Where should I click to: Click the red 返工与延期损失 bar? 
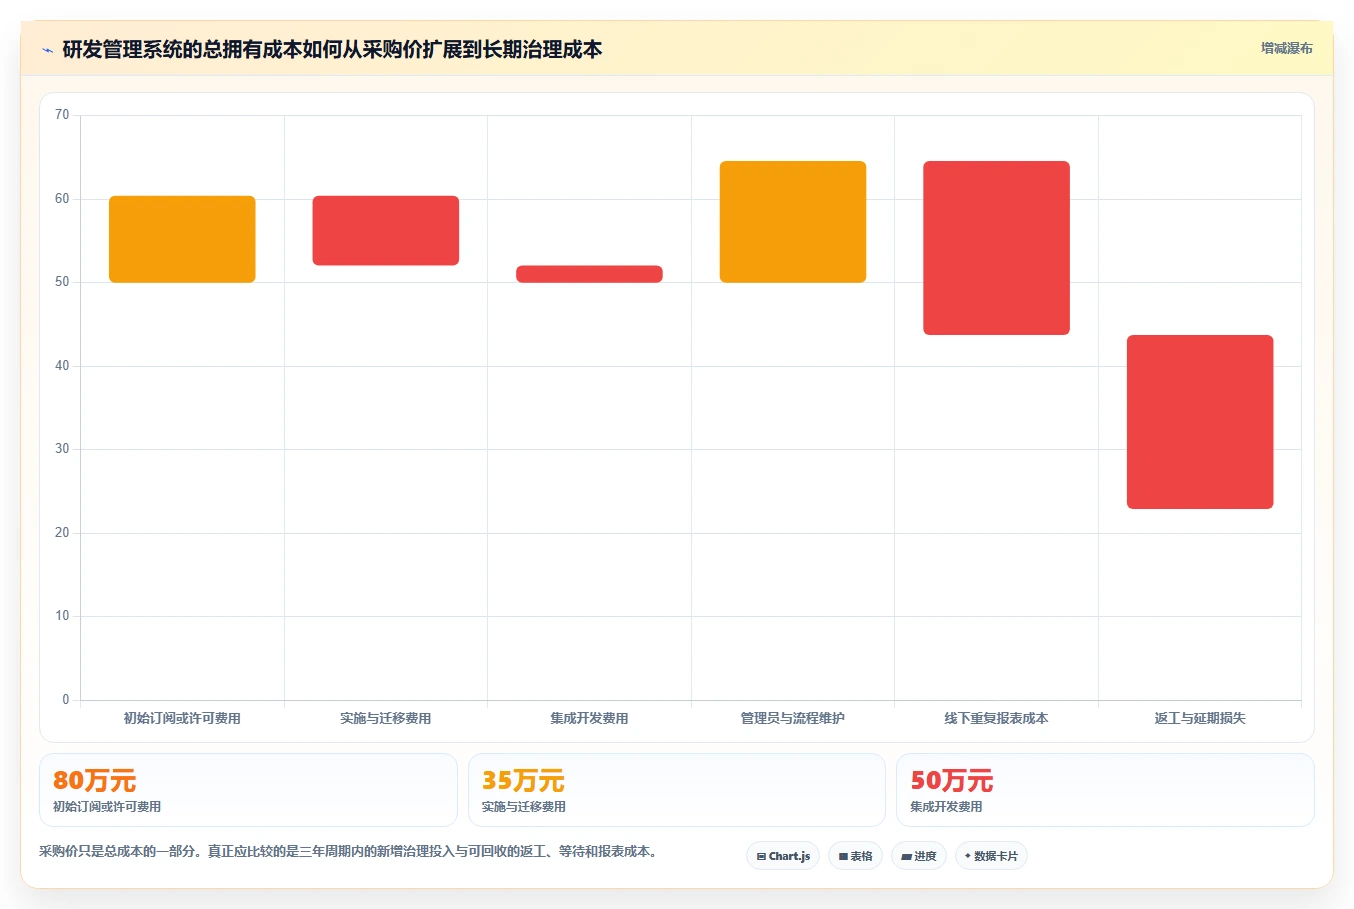pyautogui.click(x=1200, y=422)
